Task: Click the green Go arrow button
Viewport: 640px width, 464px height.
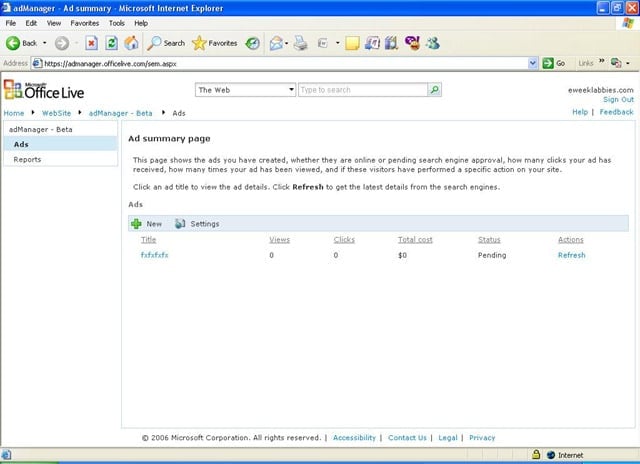Action: (x=548, y=63)
